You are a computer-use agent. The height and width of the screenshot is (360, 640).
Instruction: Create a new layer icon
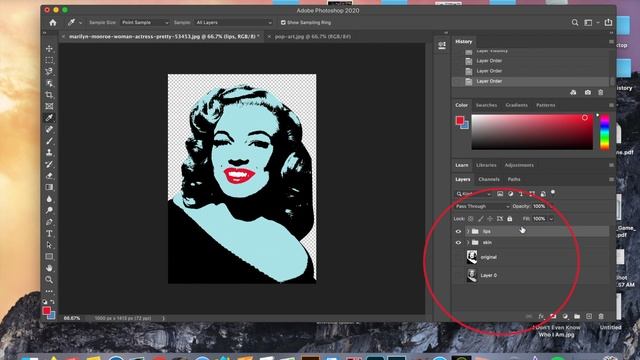[589, 316]
